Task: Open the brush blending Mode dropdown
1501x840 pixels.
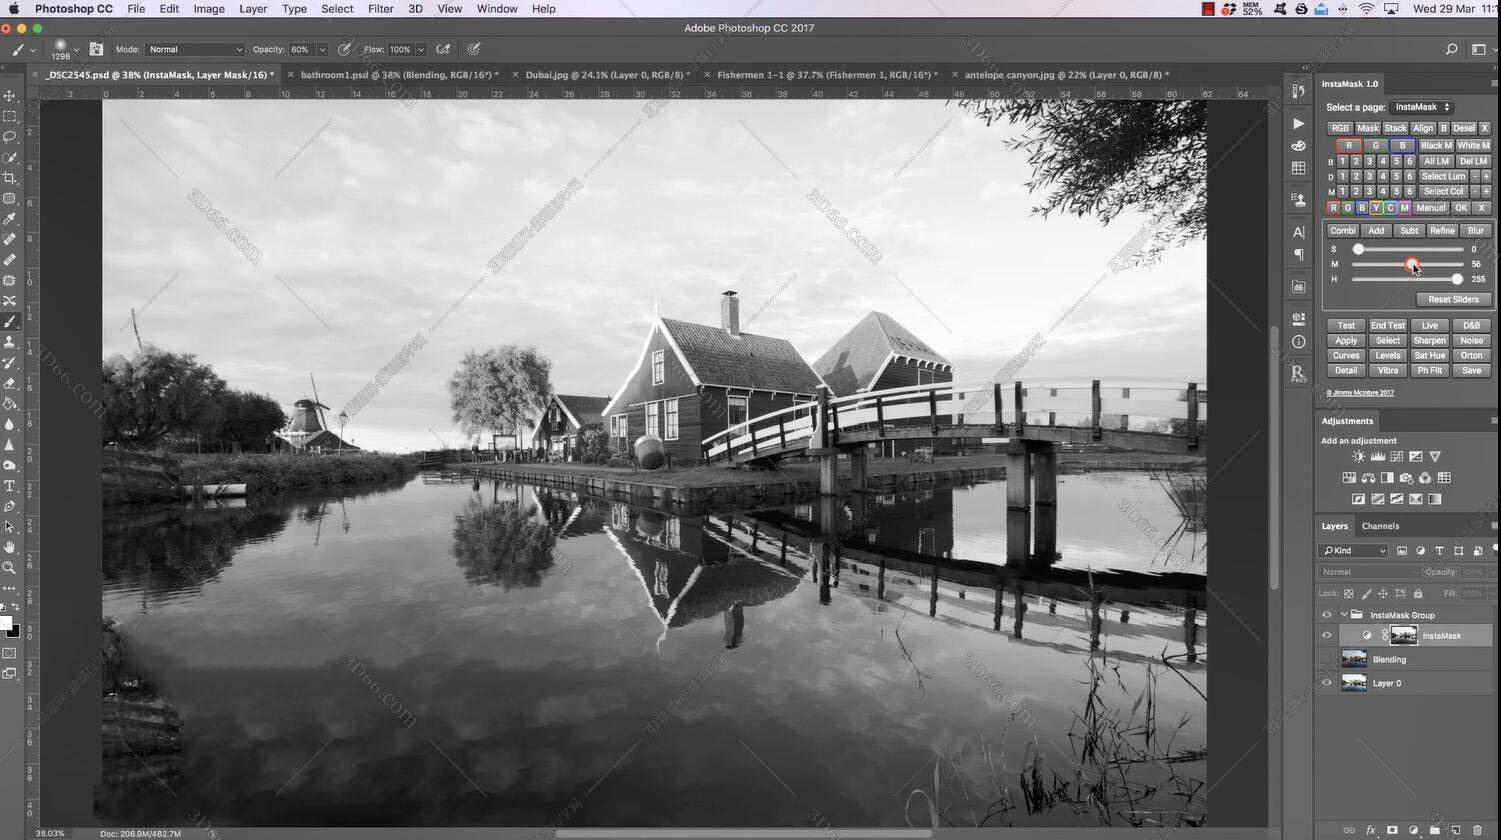Action: (194, 49)
